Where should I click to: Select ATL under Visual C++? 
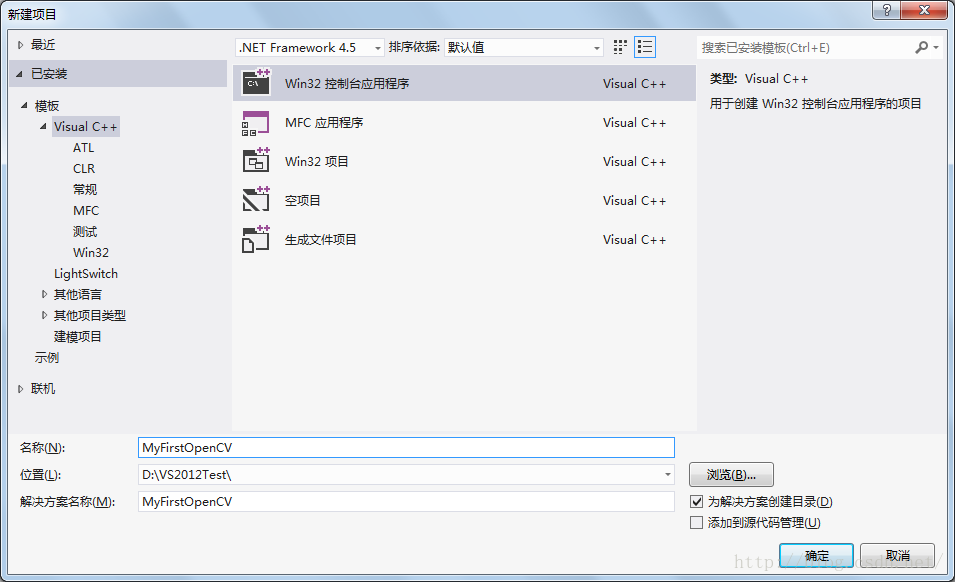[x=83, y=148]
